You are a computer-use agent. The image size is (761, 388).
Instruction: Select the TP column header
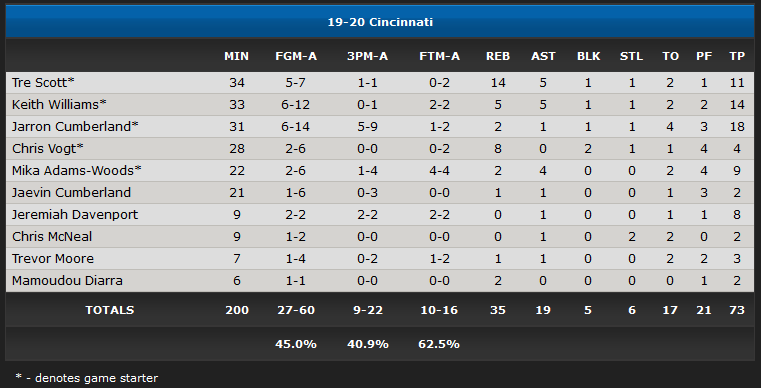tap(737, 56)
